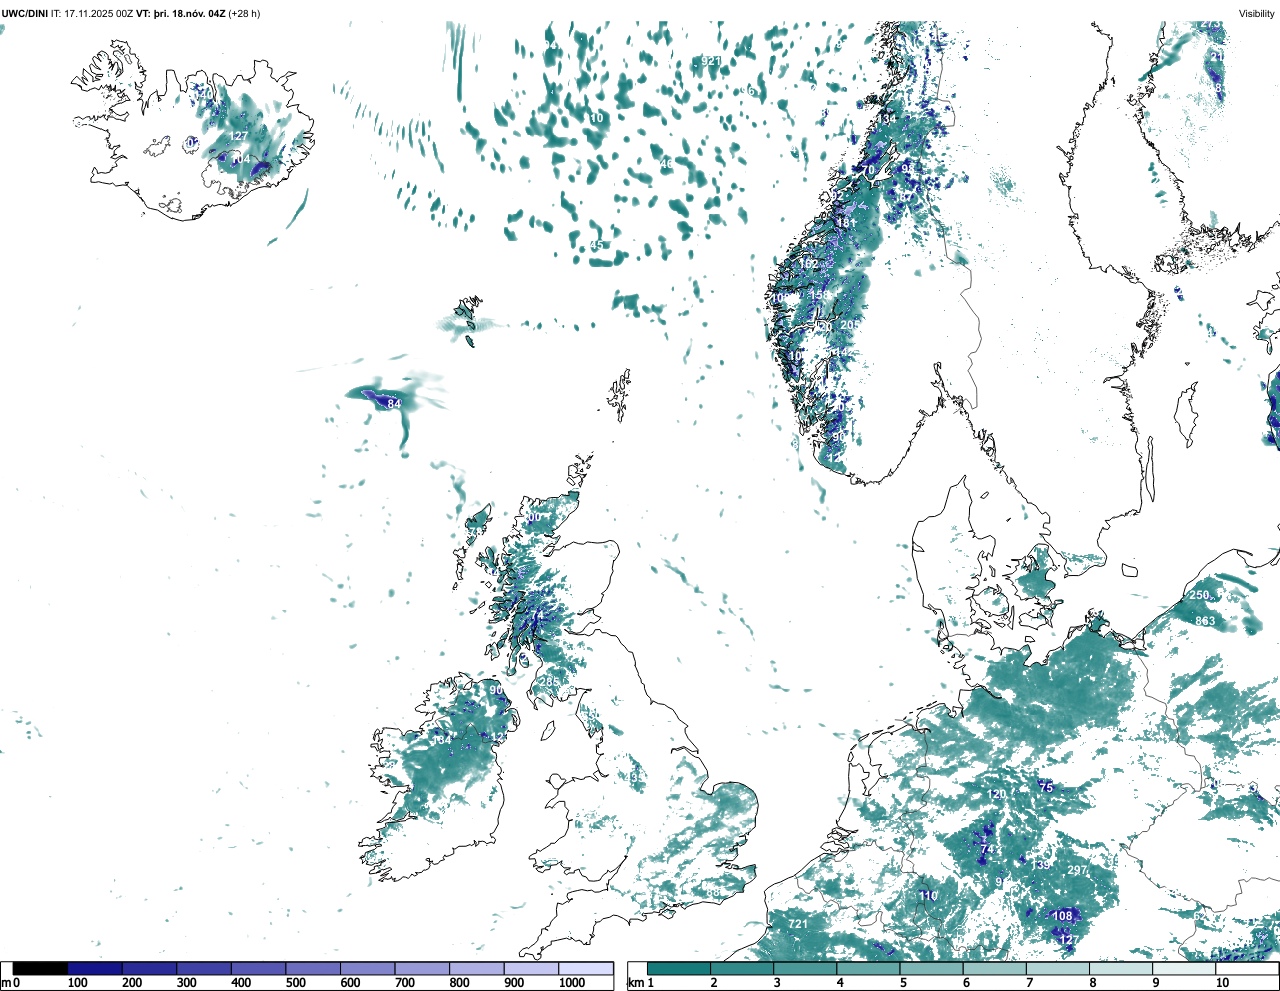
Task: Click the '84' value west of Faroes
Action: 394,404
